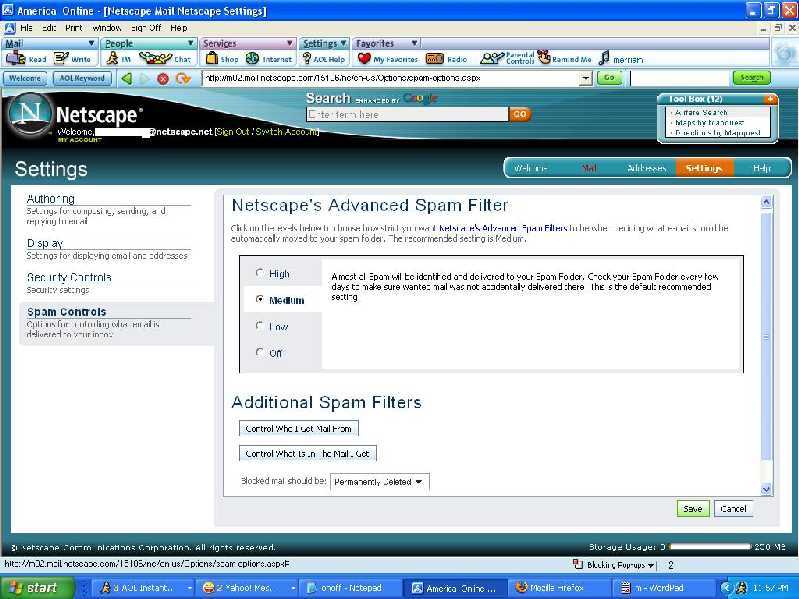Open the Radio icon
799x599 pixels.
(435, 59)
